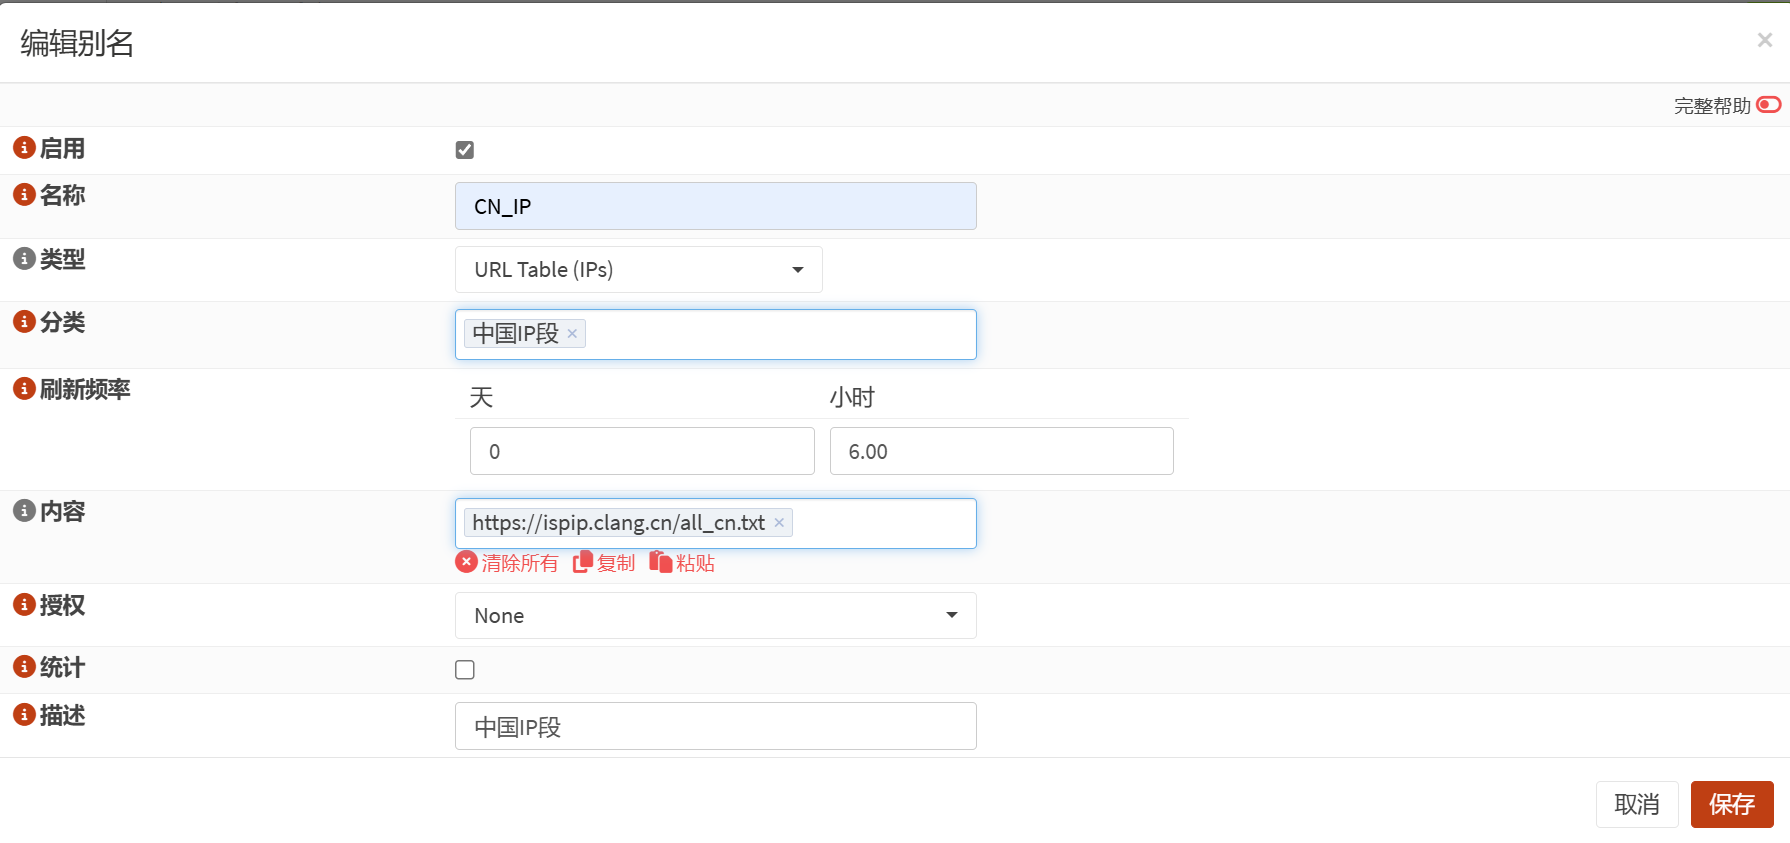The height and width of the screenshot is (843, 1790).
Task: Click the 粘贴 paste link
Action: (x=682, y=563)
